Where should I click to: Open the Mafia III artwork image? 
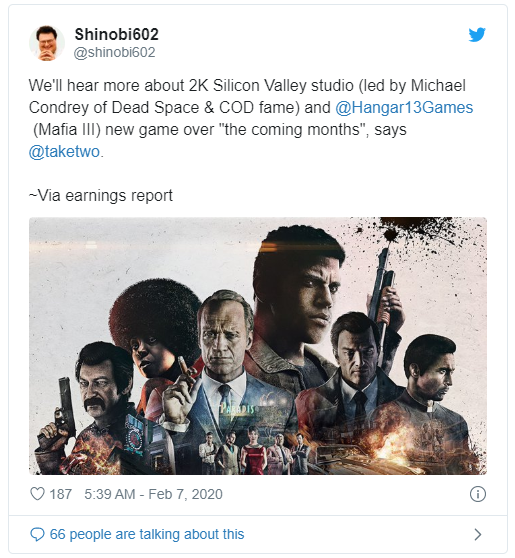(258, 346)
